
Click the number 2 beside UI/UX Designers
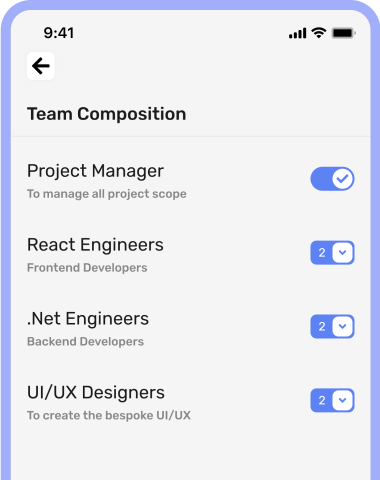click(322, 400)
